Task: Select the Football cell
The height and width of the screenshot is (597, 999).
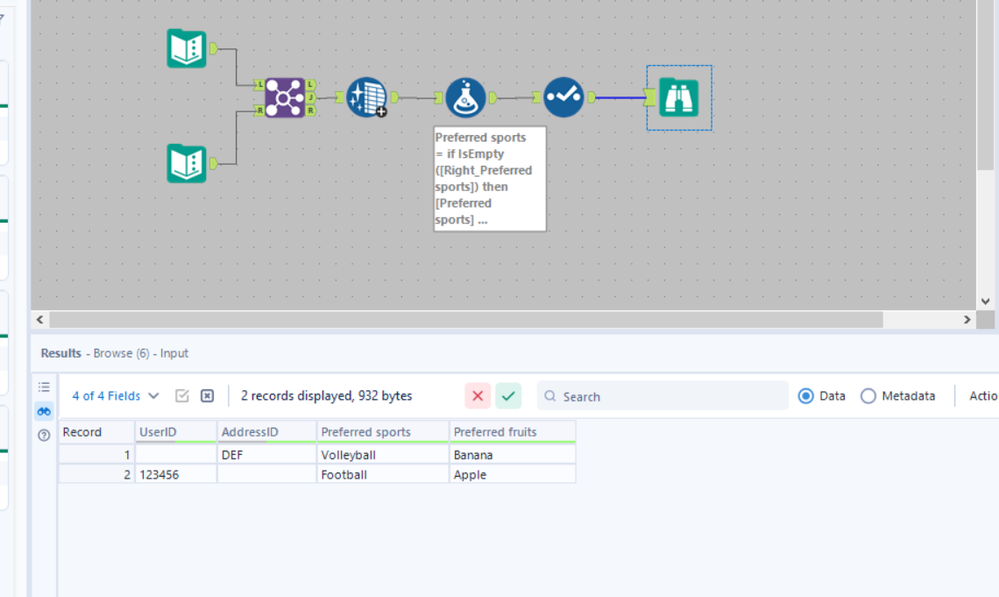Action: coord(383,475)
